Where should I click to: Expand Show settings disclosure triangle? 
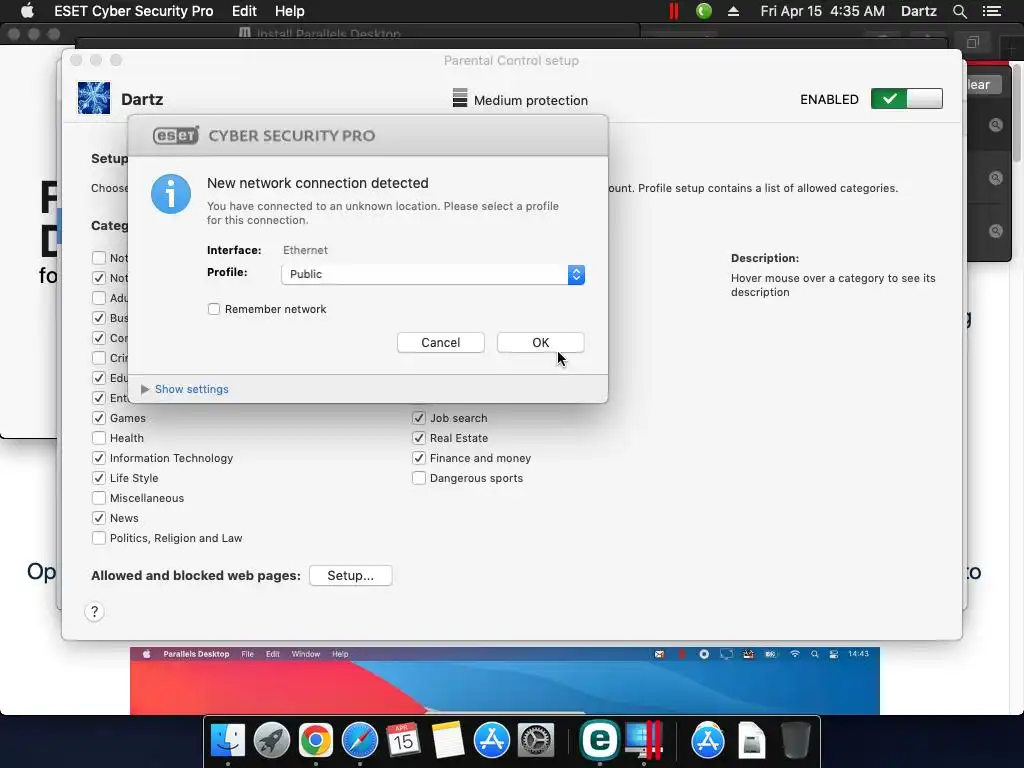[x=145, y=389]
